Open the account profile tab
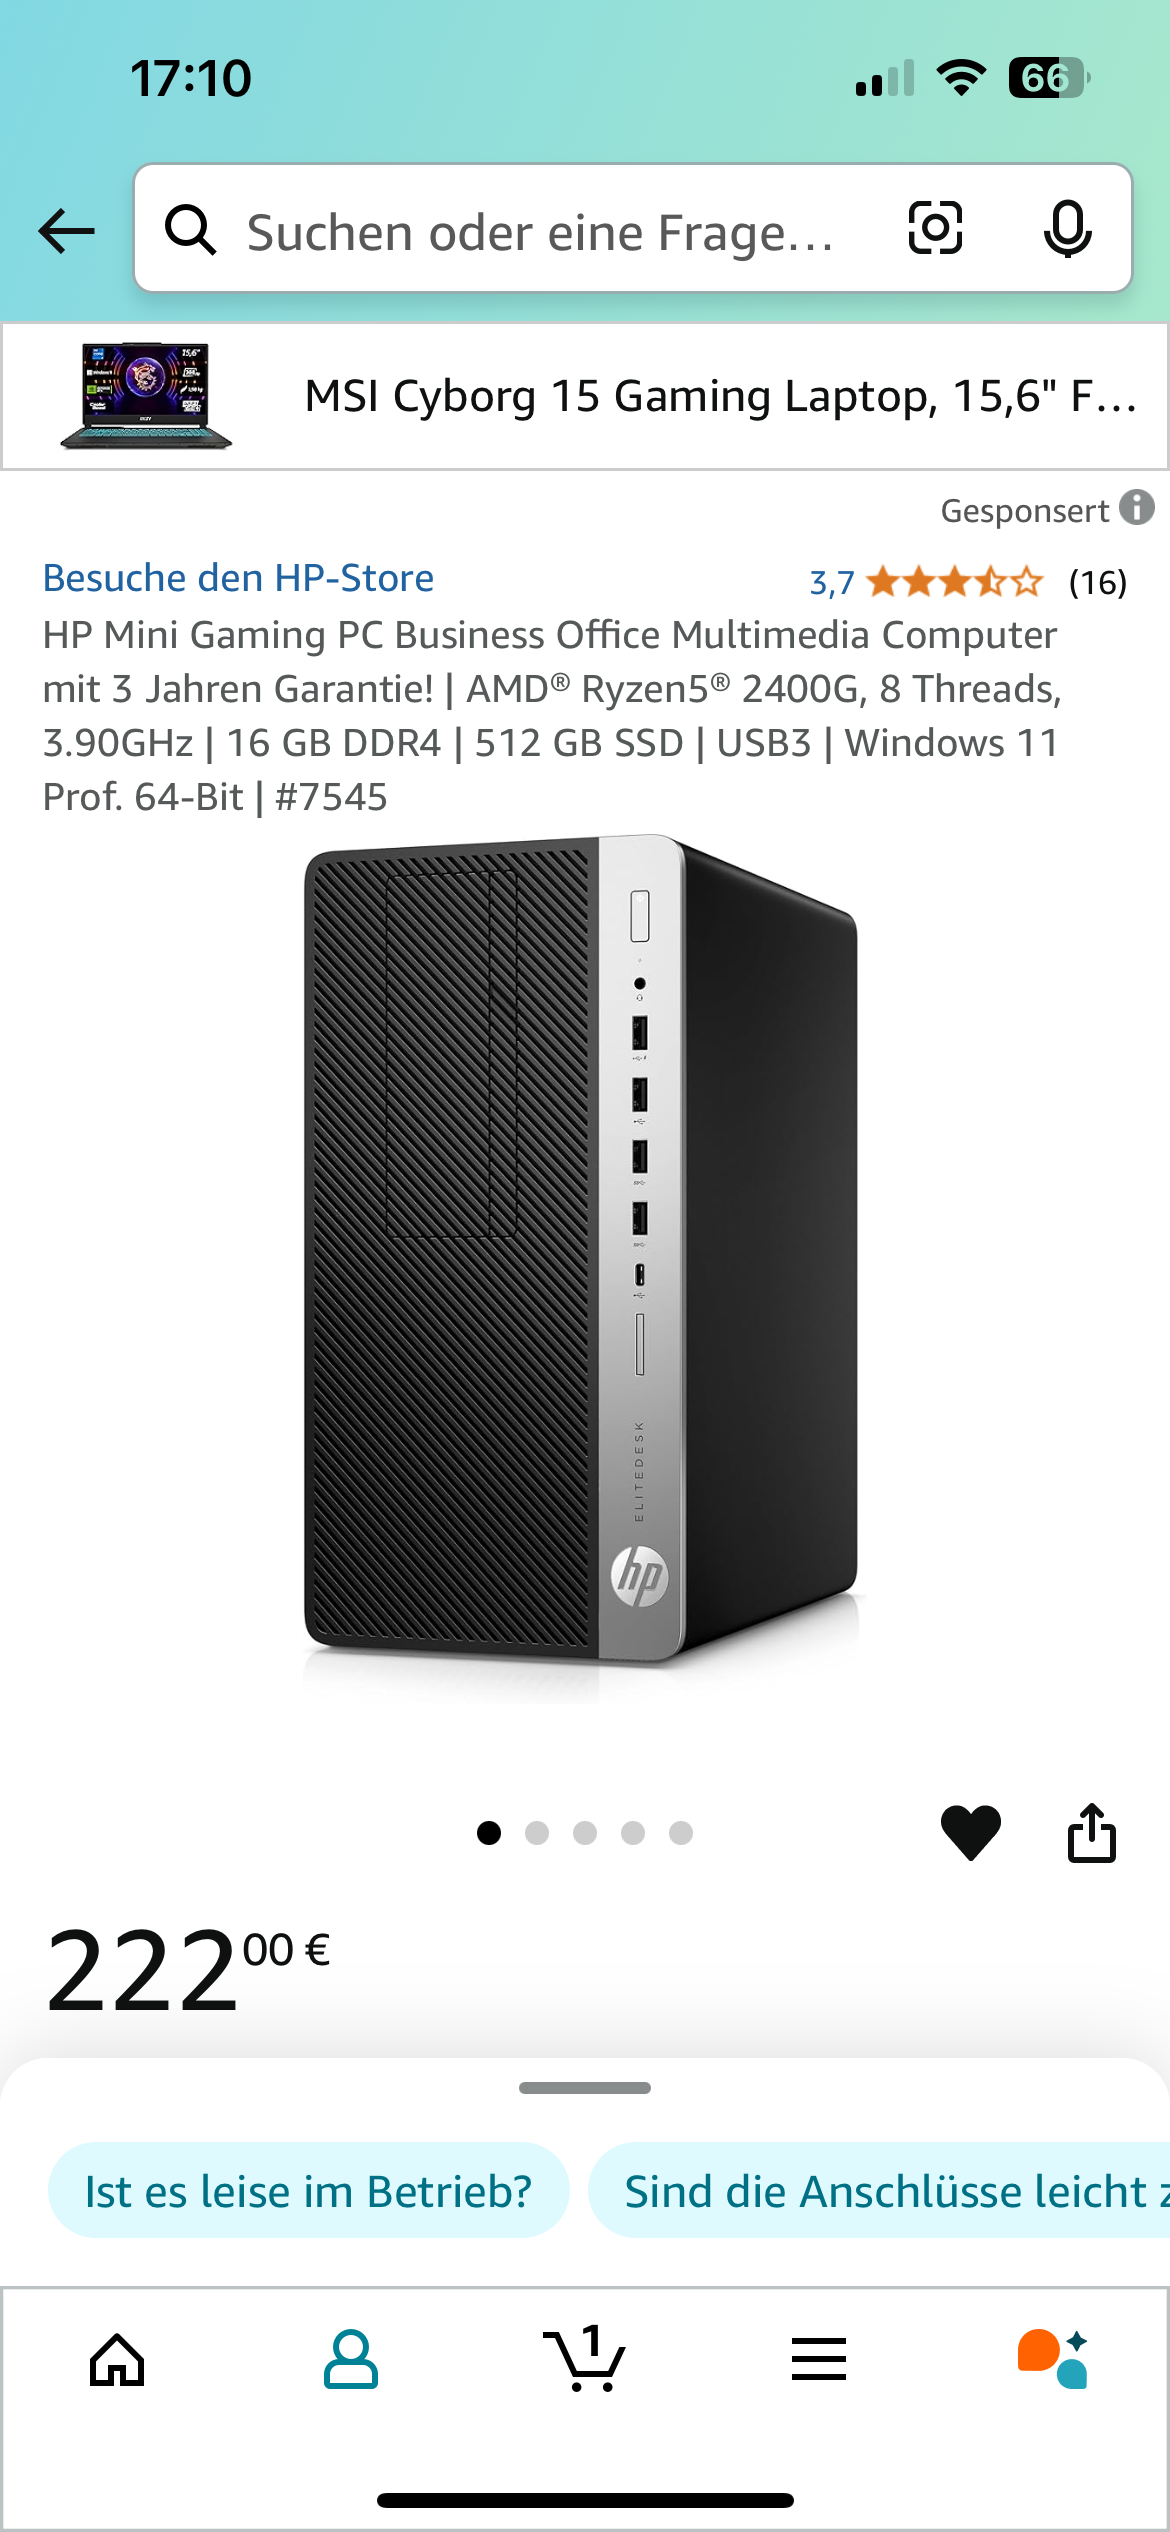The width and height of the screenshot is (1170, 2532). [351, 2360]
